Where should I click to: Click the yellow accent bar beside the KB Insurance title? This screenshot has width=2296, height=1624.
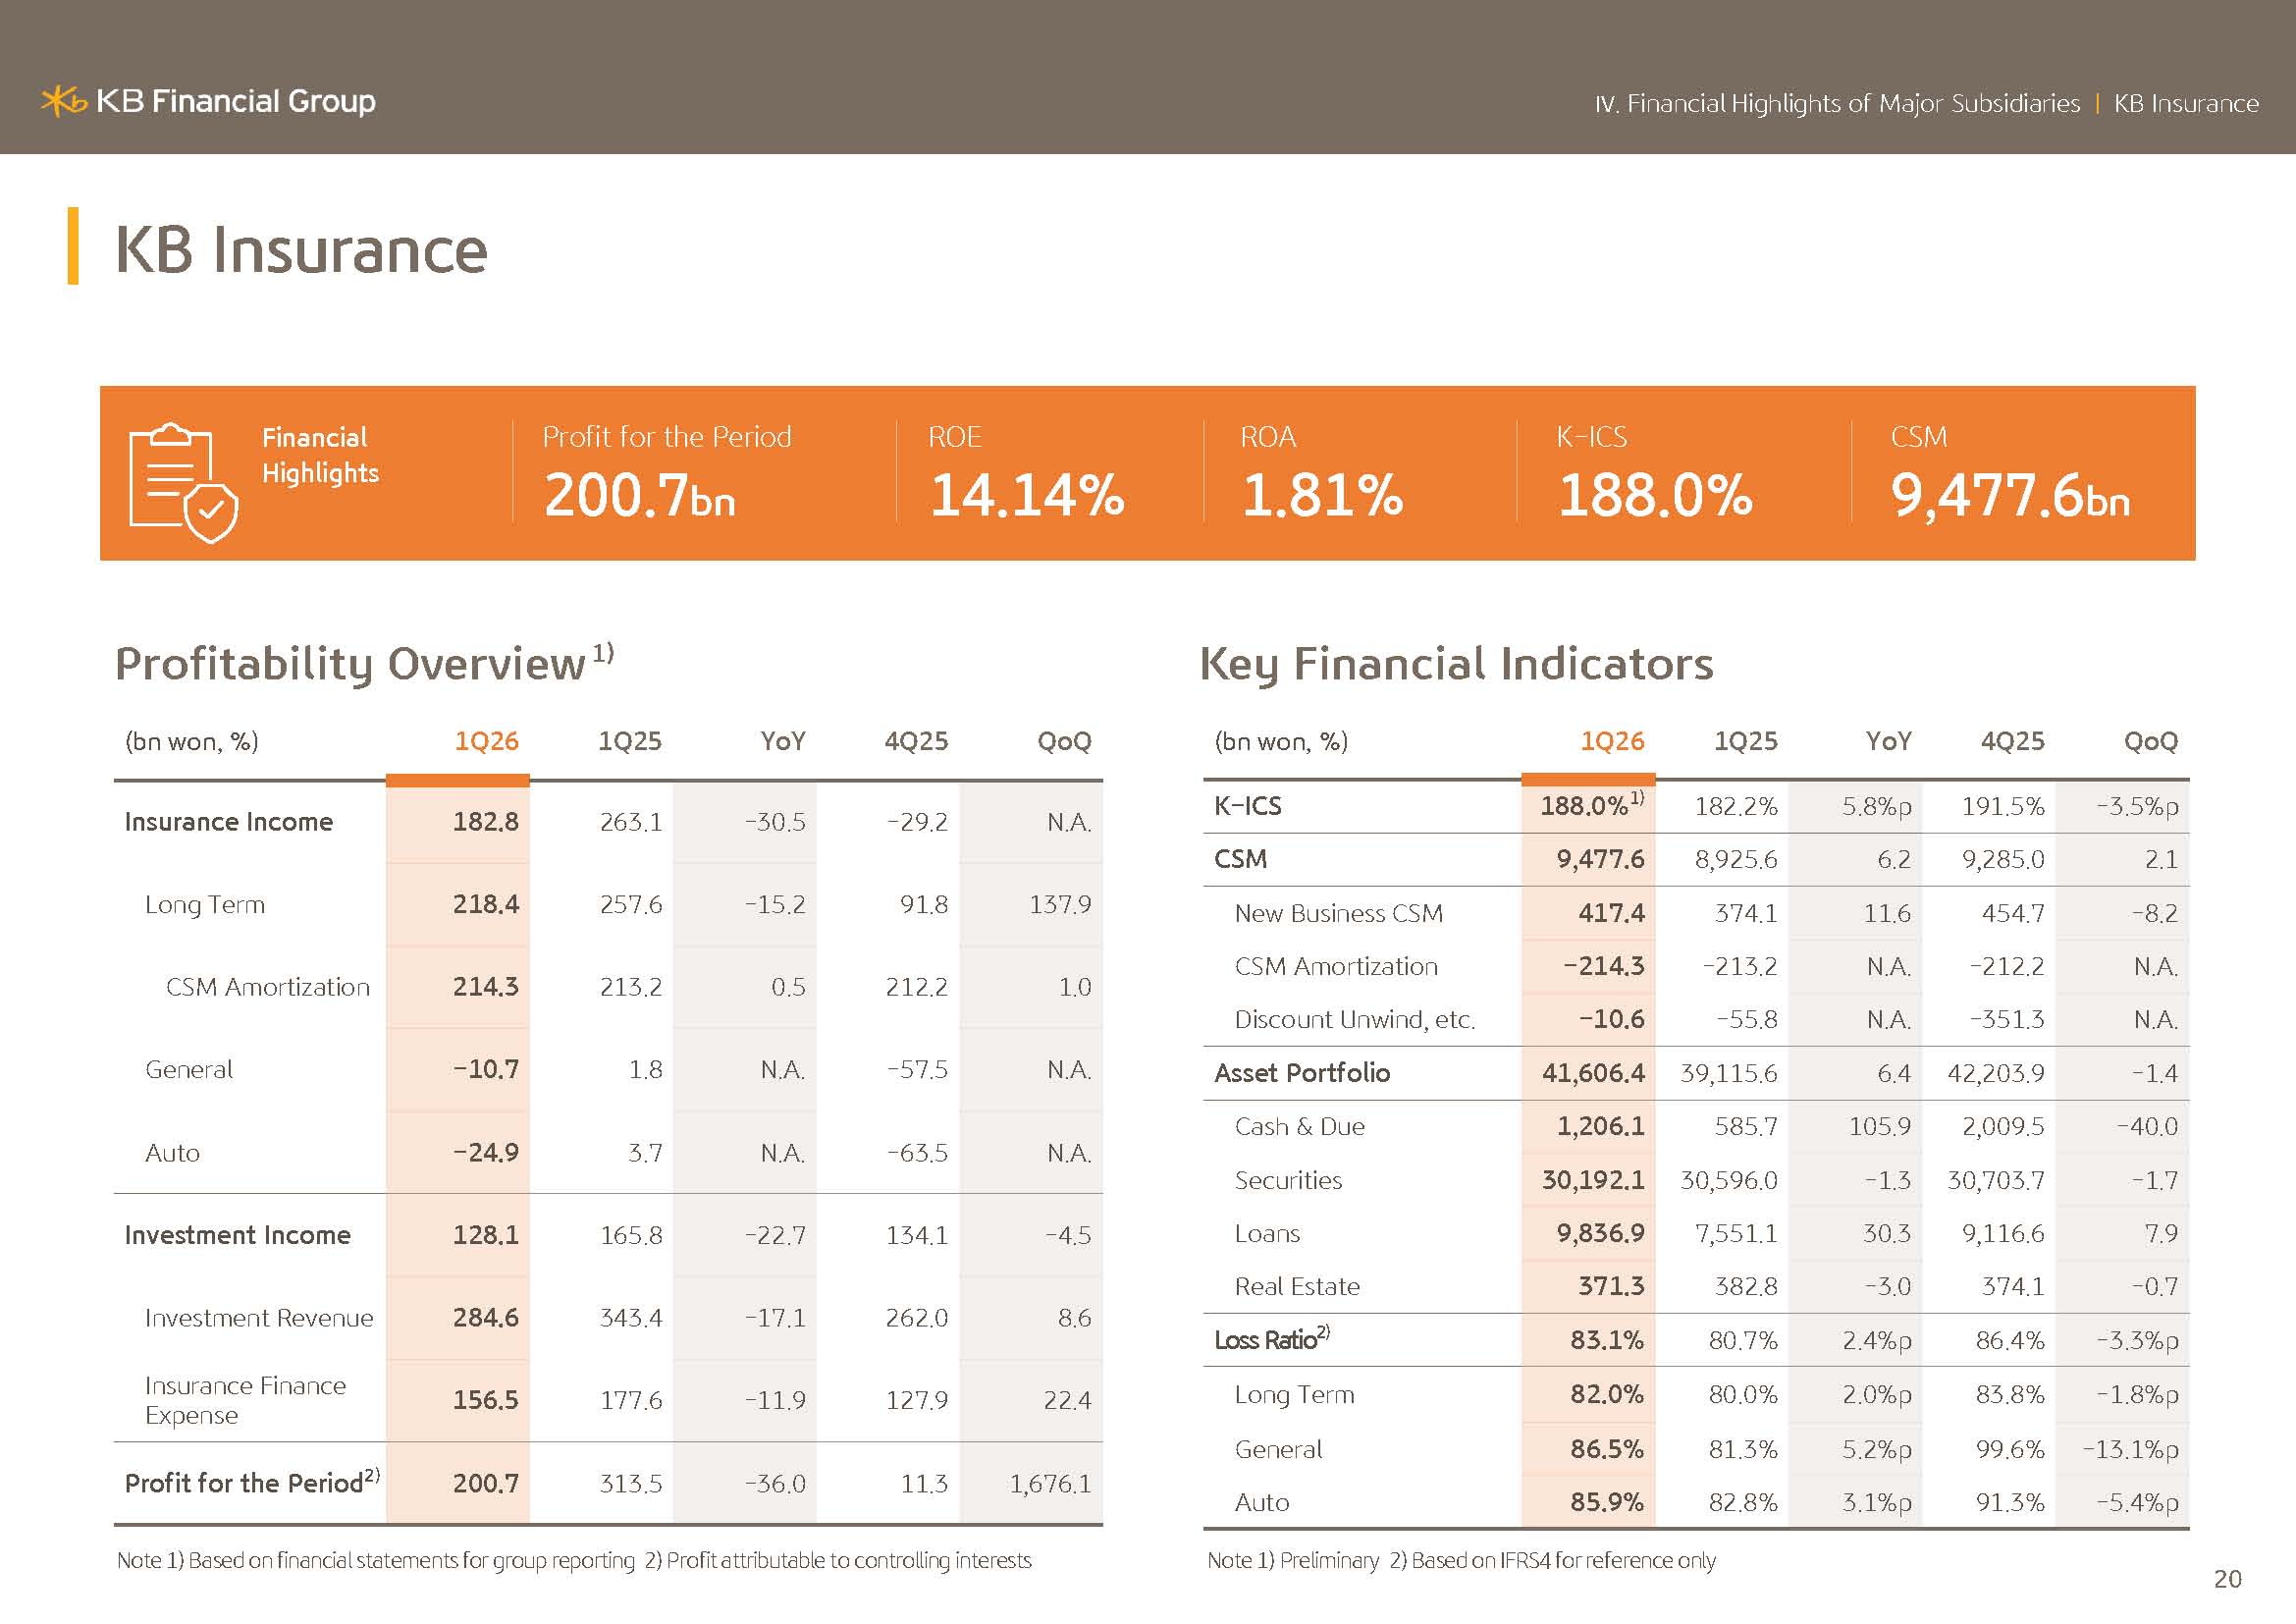73,246
